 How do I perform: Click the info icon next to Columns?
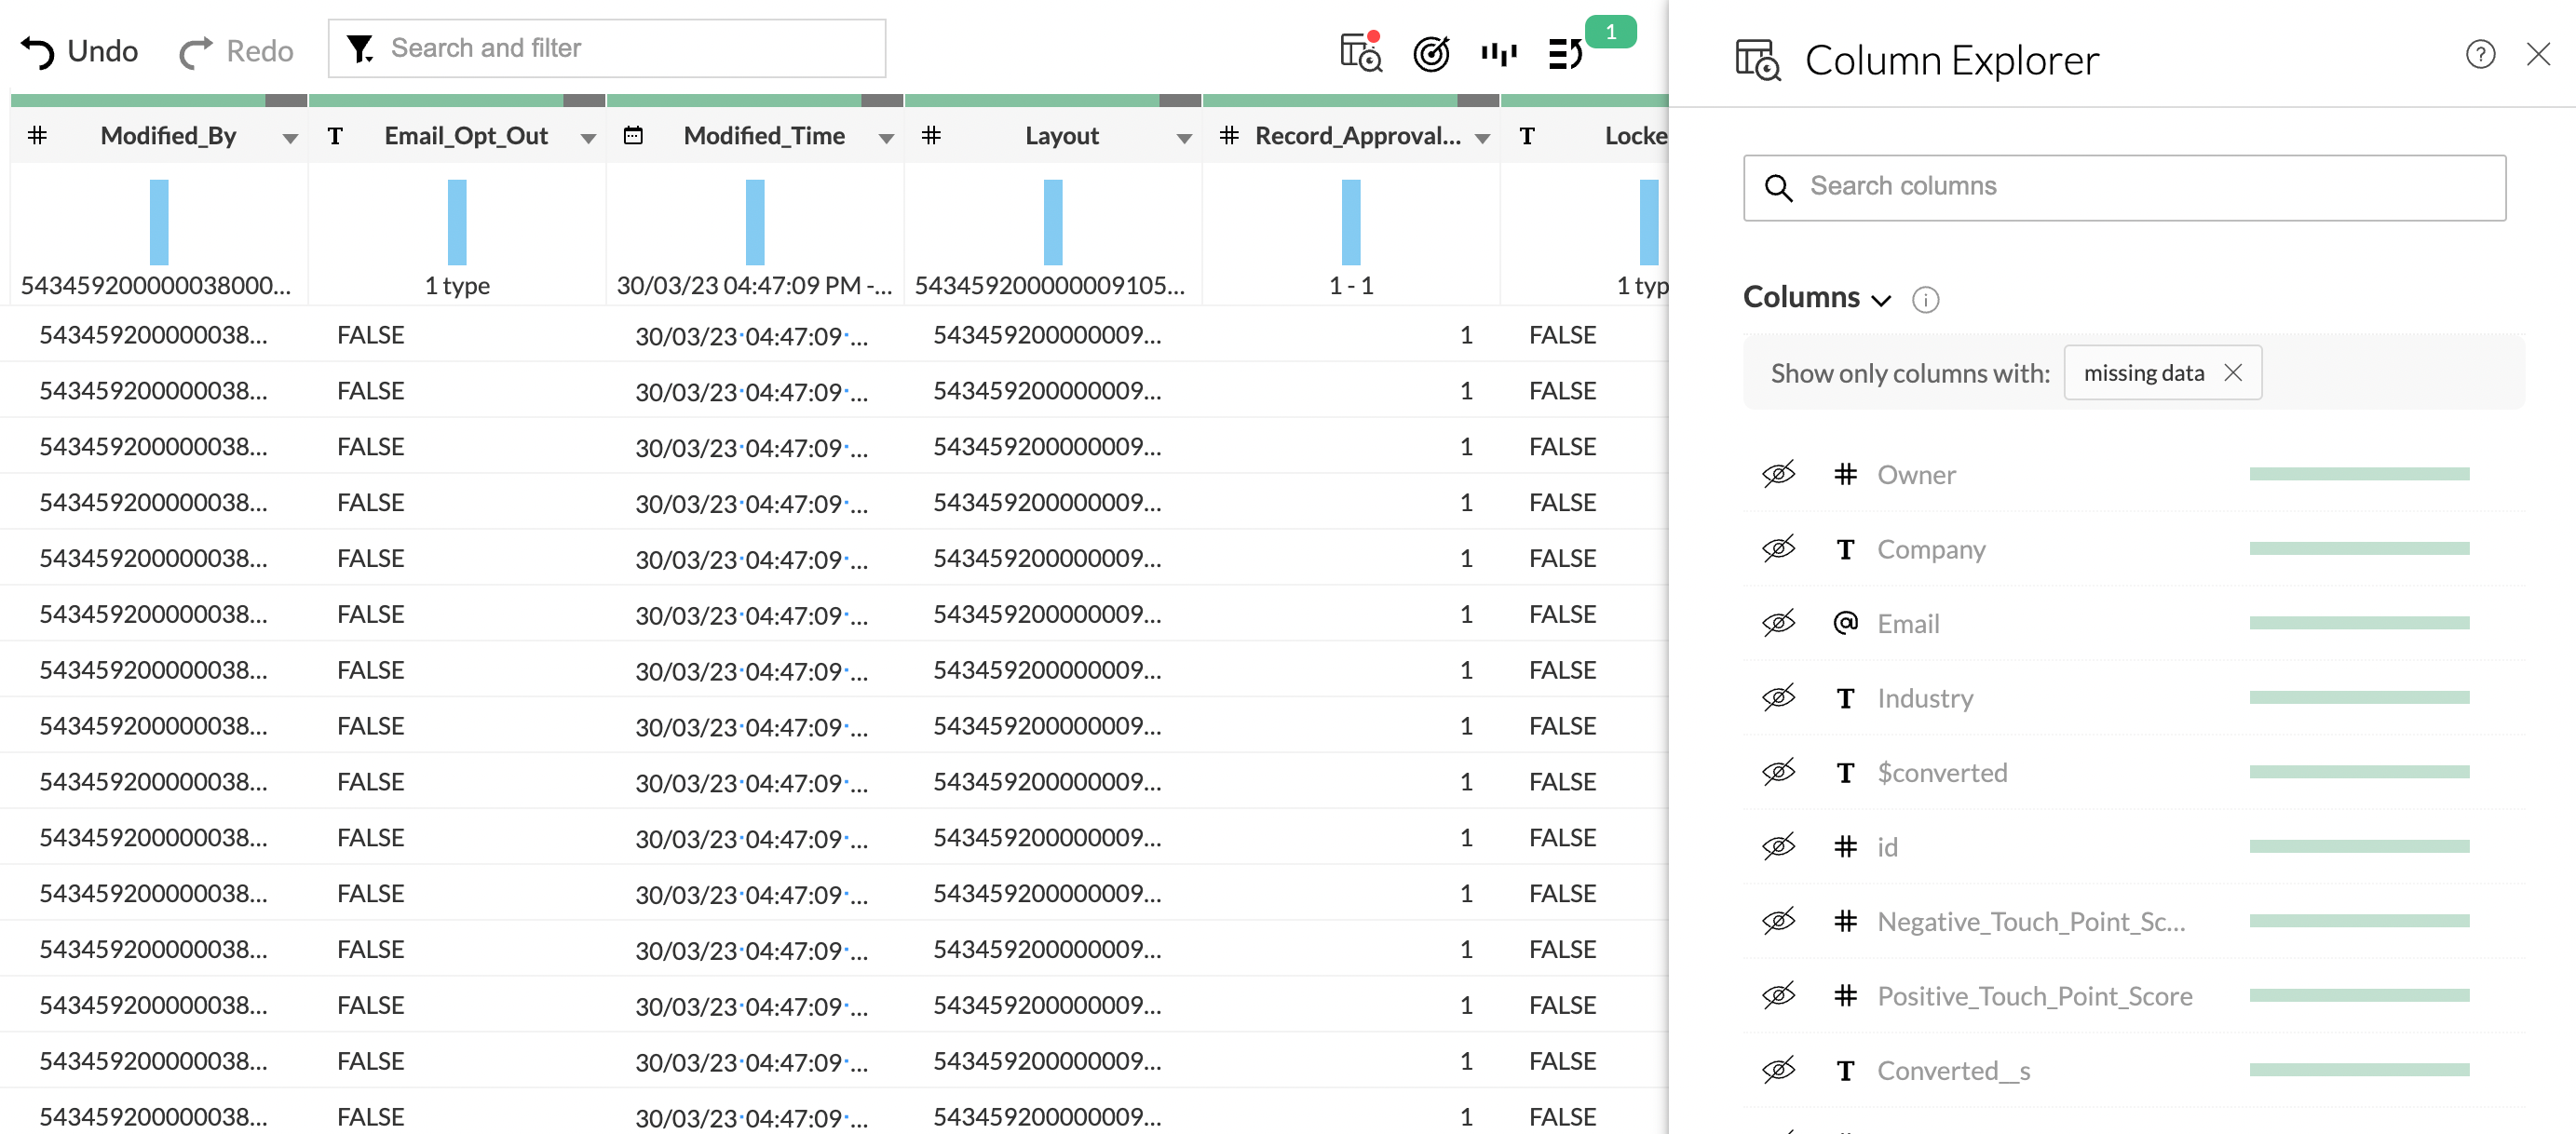[x=1925, y=299]
